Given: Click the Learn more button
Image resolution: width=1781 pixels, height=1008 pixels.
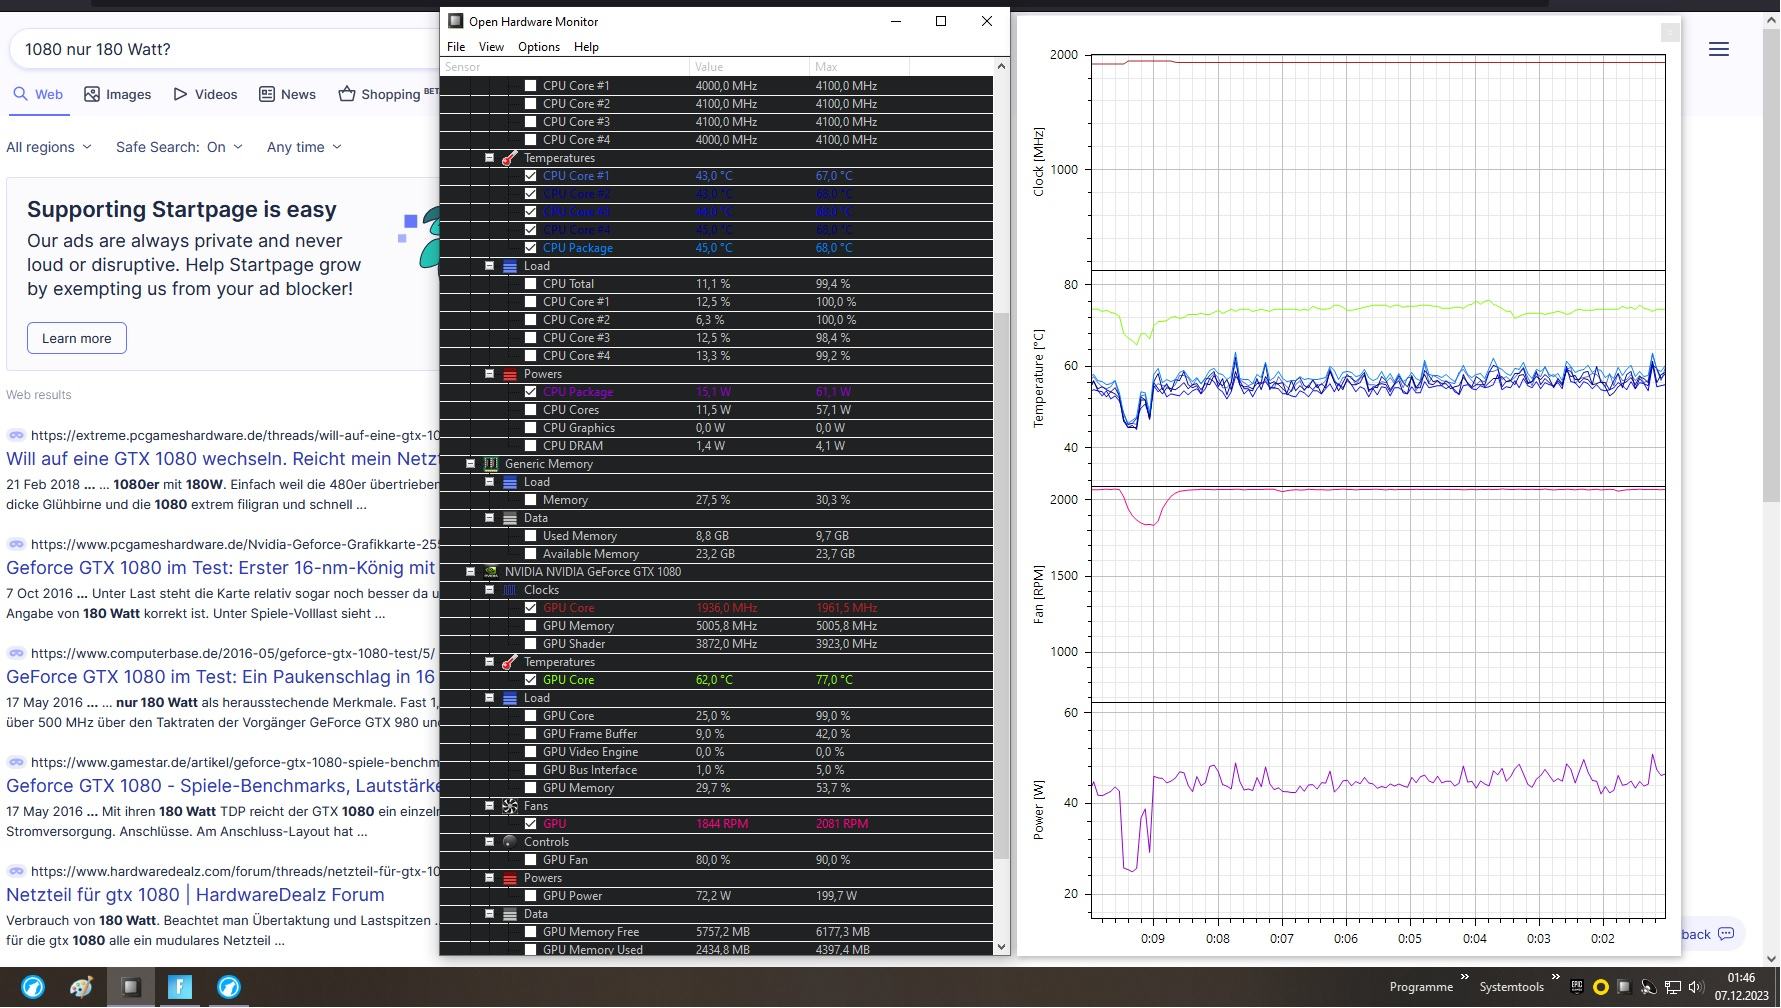Looking at the screenshot, I should tap(77, 338).
